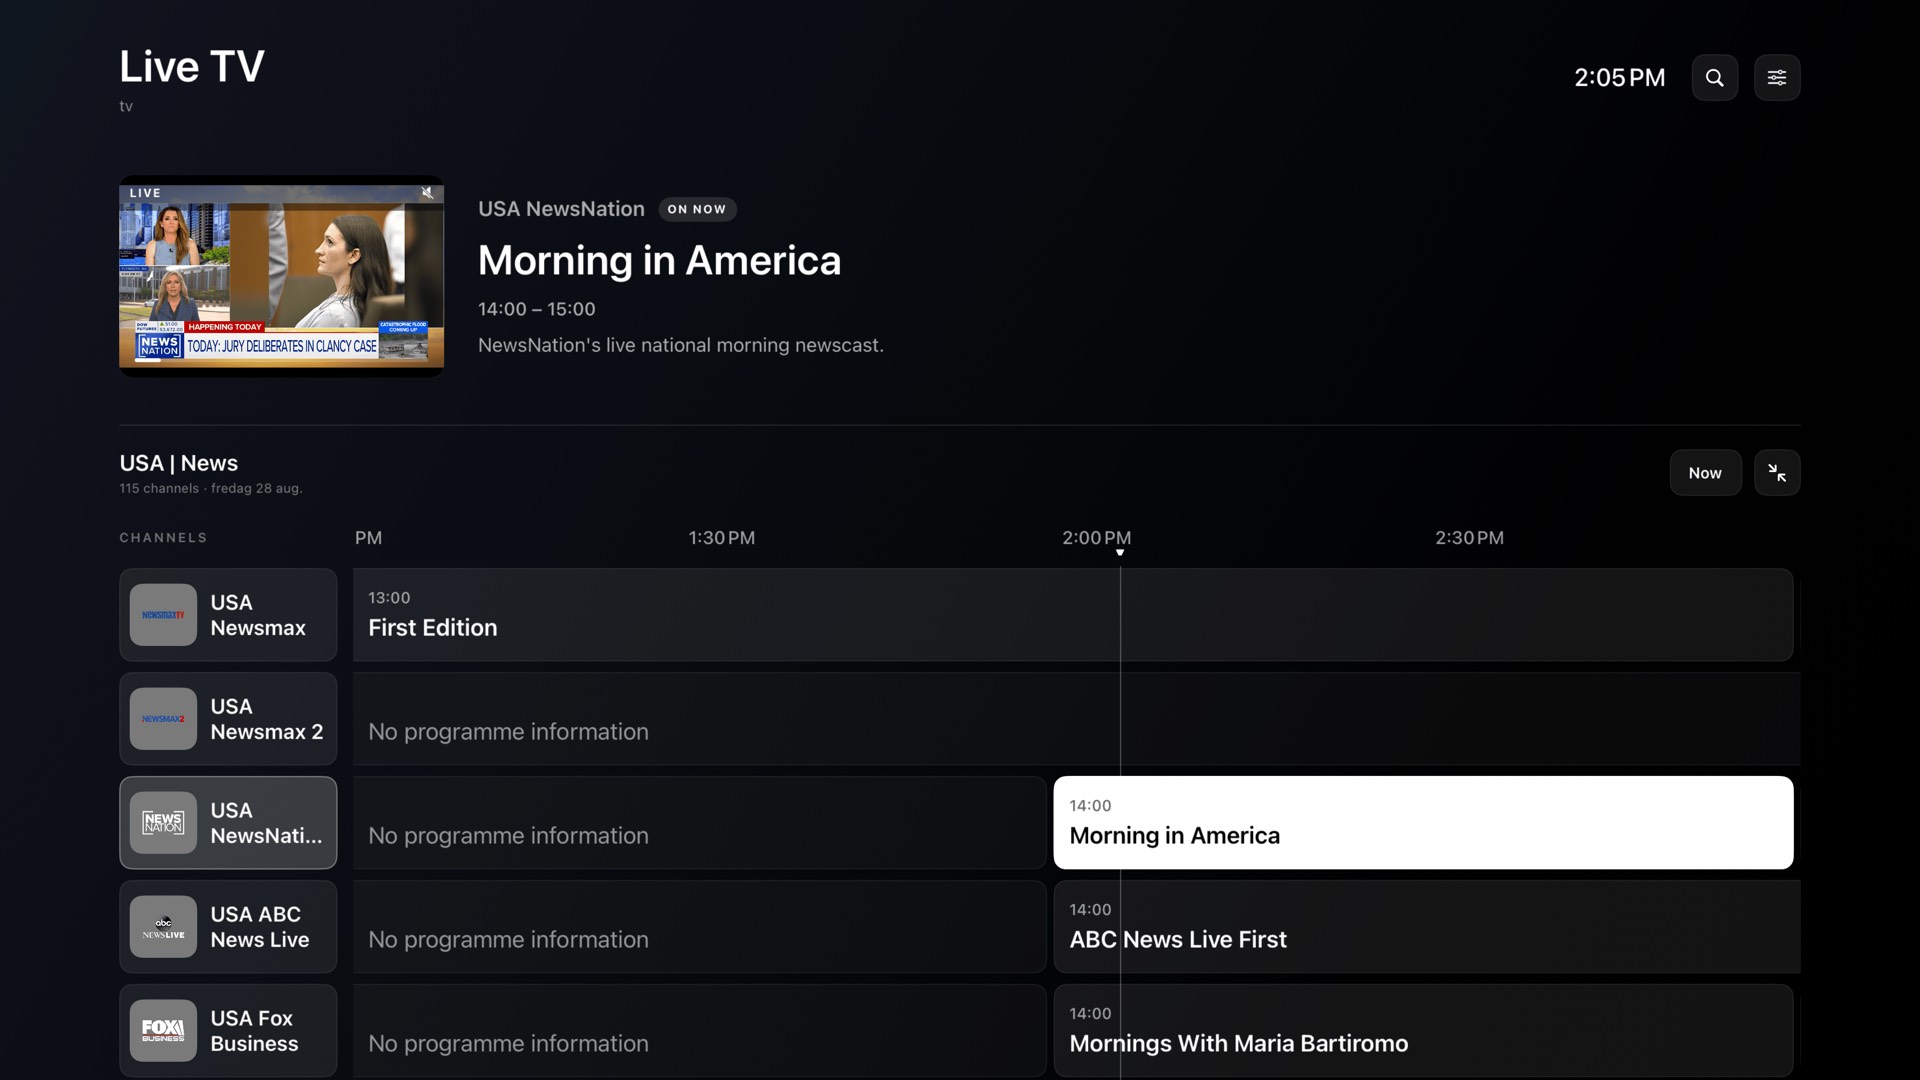Select ABC News Live First programme
Screen dimensions: 1920x1080
coord(1427,927)
